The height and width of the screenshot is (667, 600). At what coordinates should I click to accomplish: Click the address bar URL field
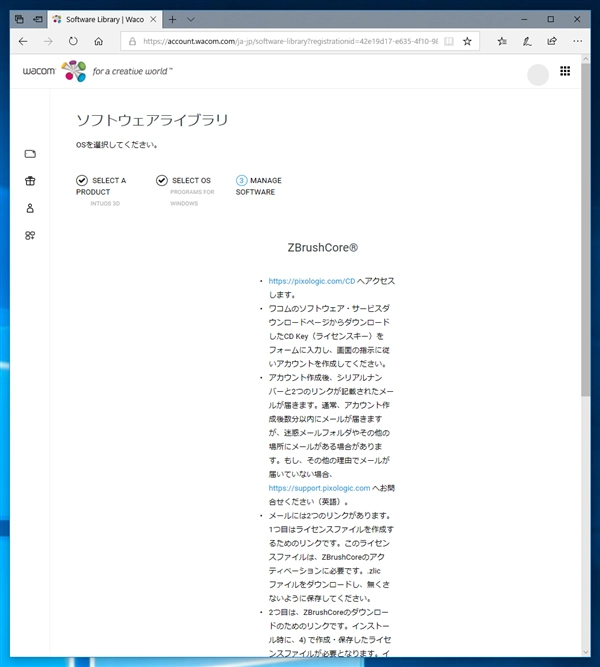coord(290,41)
